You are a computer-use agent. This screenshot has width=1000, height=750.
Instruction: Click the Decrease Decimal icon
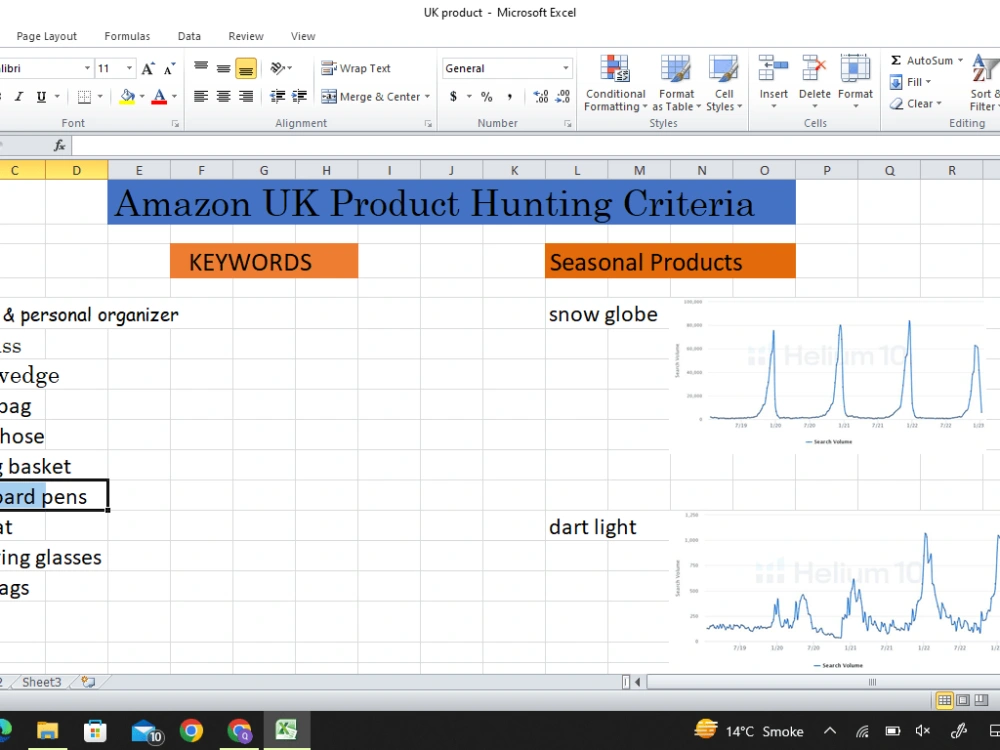pyautogui.click(x=563, y=97)
